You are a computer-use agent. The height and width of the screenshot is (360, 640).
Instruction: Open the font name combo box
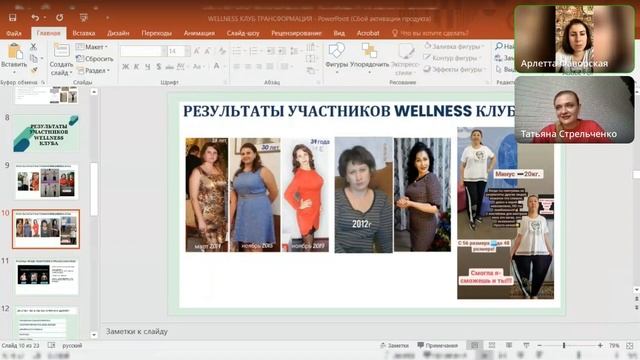144,51
